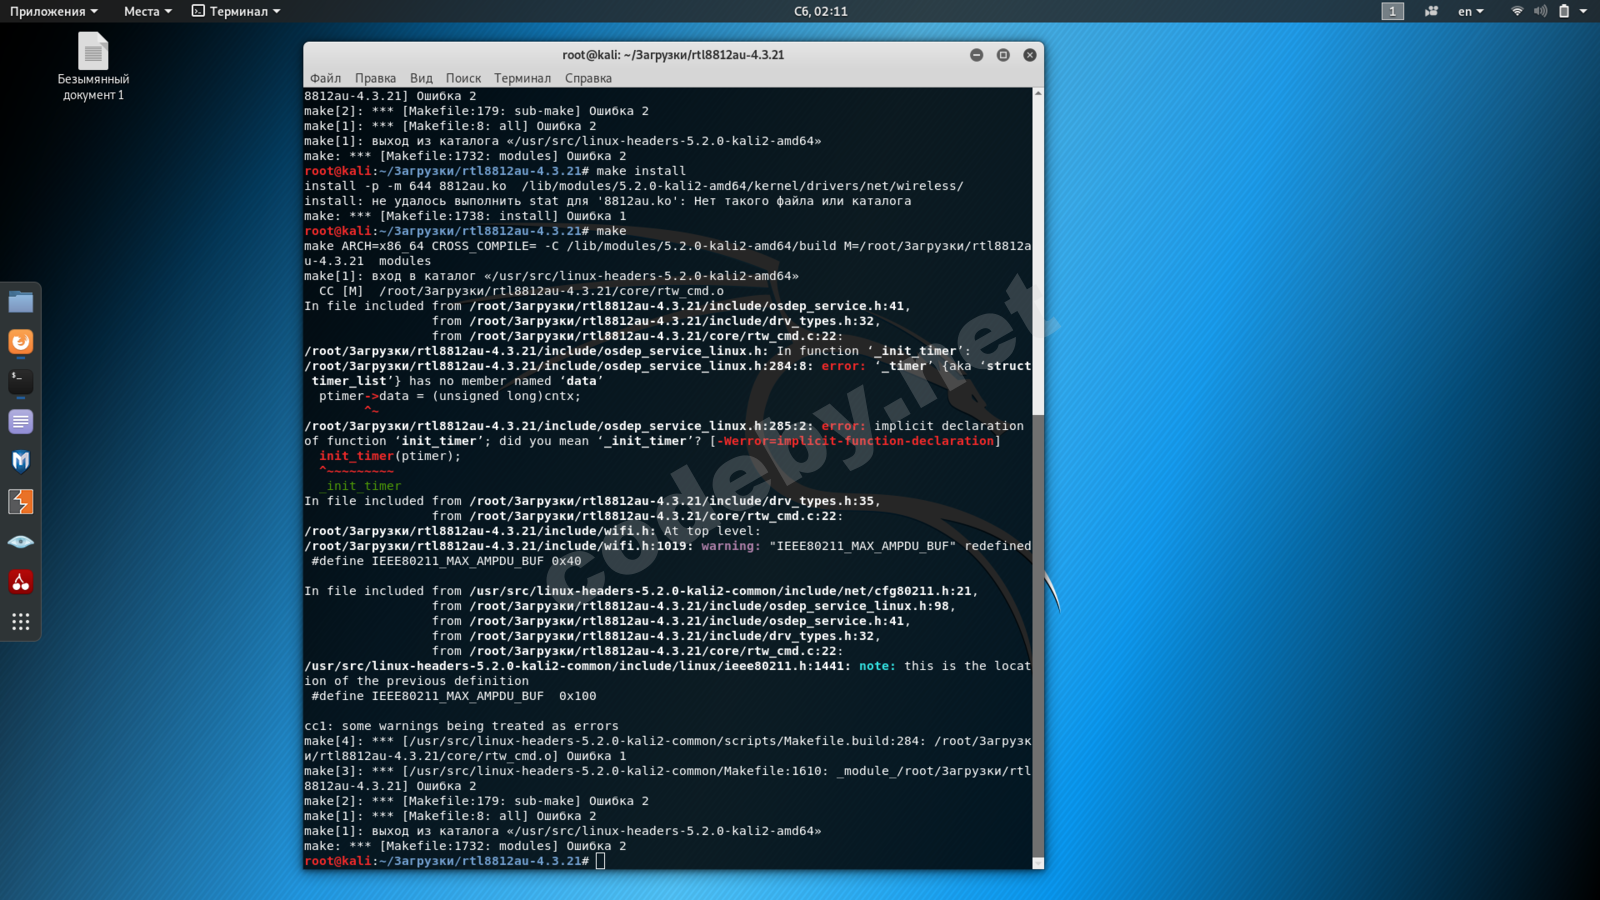Open the eye icon application in the dock
This screenshot has width=1600, height=900.
(x=20, y=542)
